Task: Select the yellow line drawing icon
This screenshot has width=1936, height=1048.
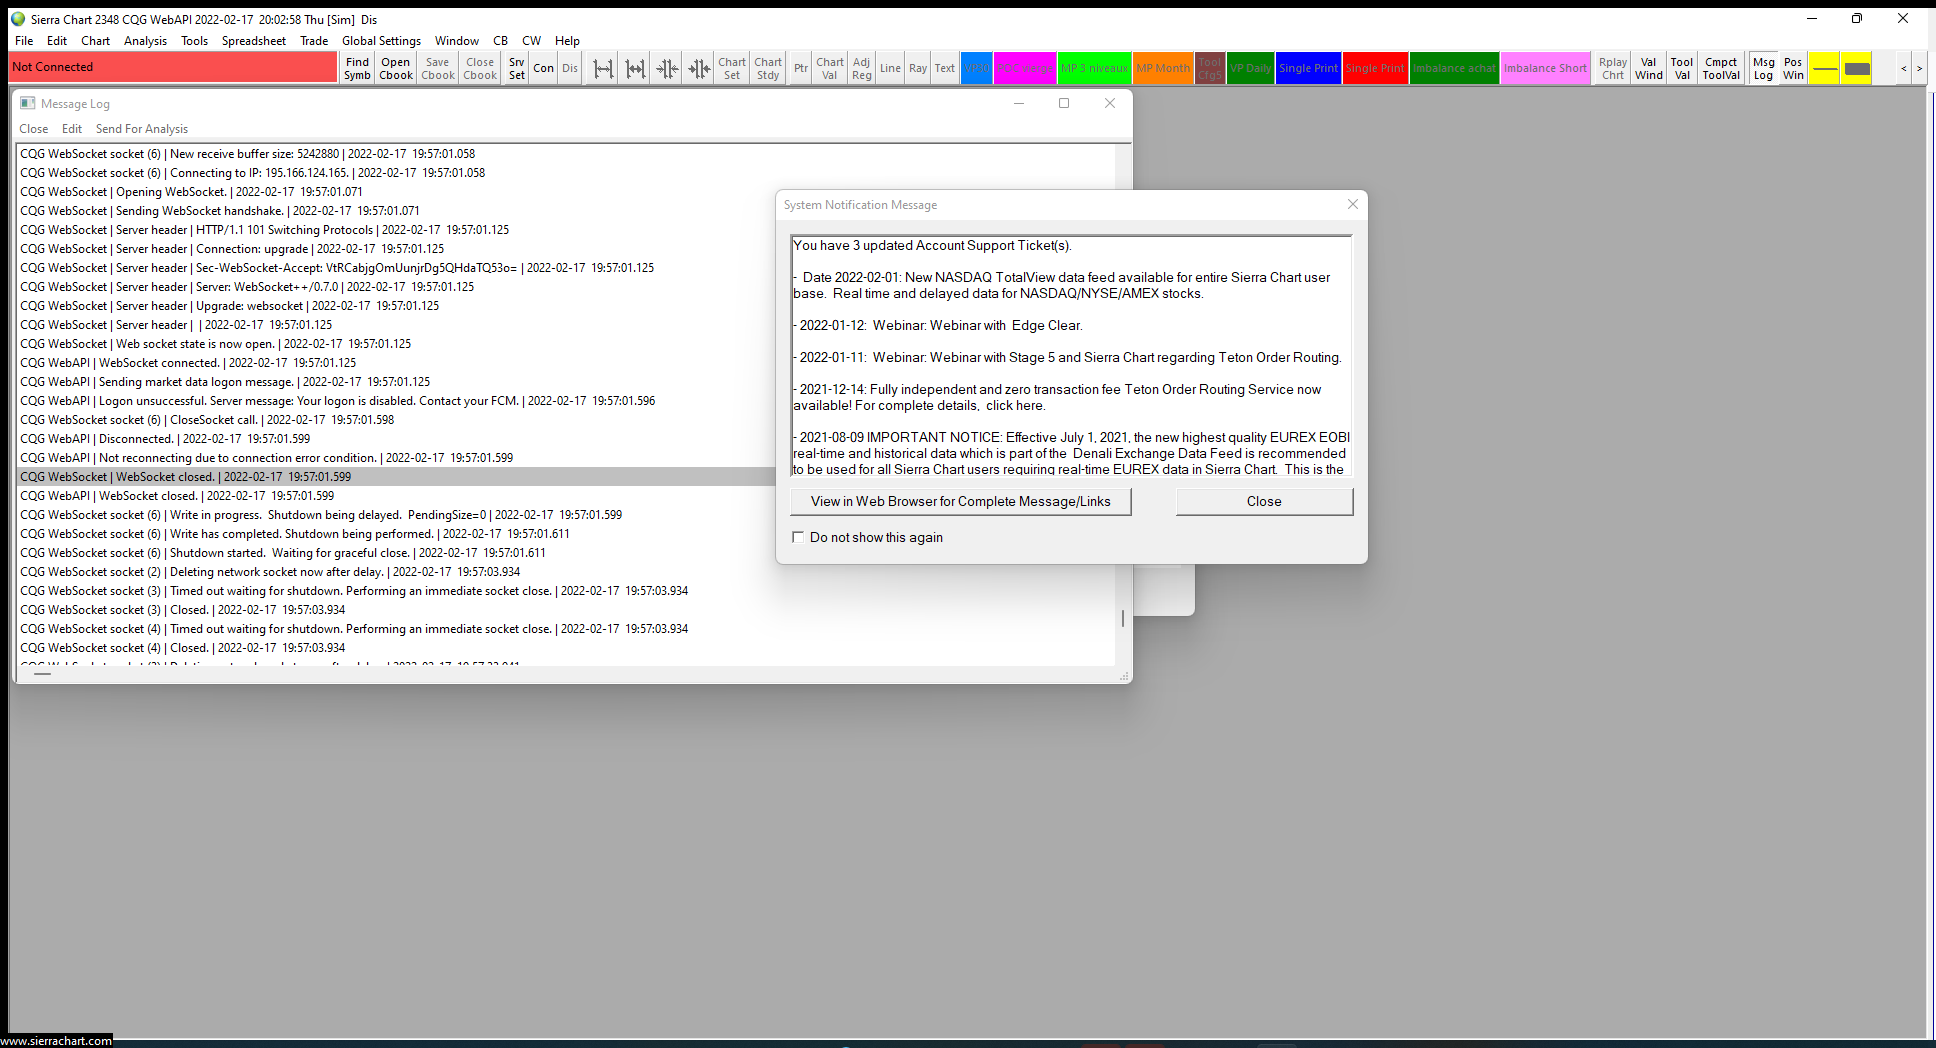Action: 1825,68
